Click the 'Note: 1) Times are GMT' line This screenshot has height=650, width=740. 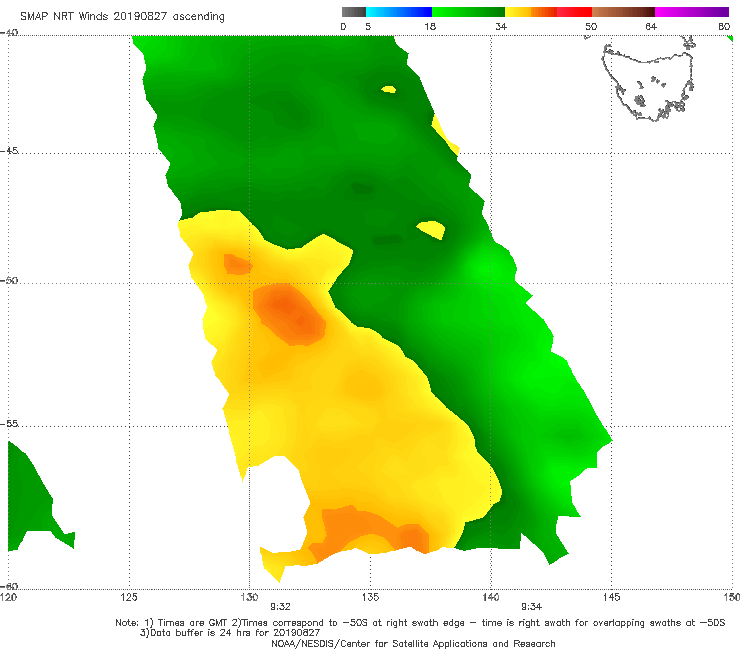click(420, 623)
